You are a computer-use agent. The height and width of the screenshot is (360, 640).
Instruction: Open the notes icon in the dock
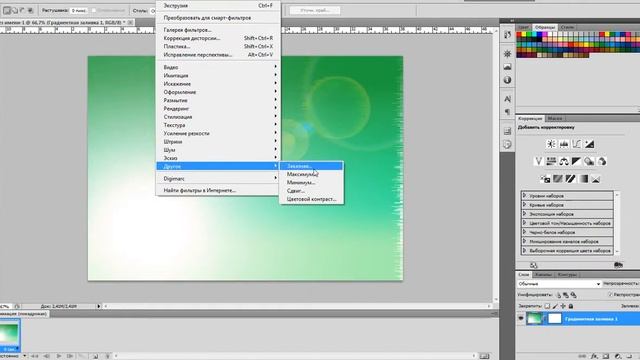tap(507, 144)
